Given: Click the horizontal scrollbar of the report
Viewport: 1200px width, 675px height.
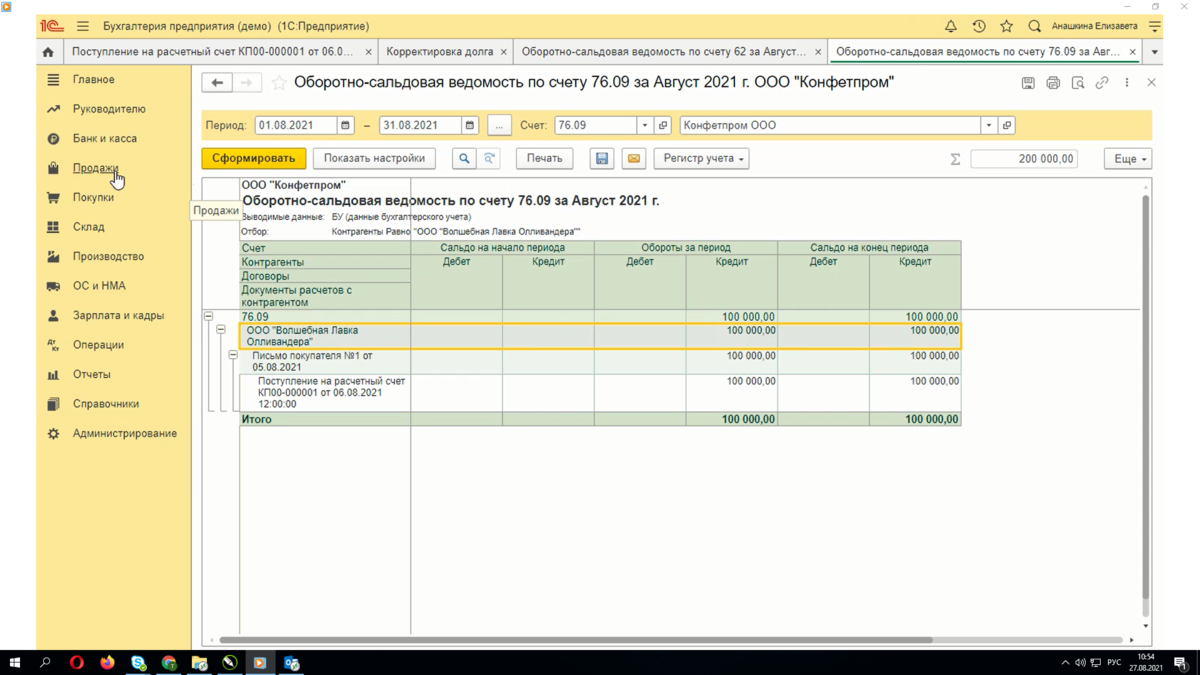Looking at the screenshot, I should click(x=575, y=640).
